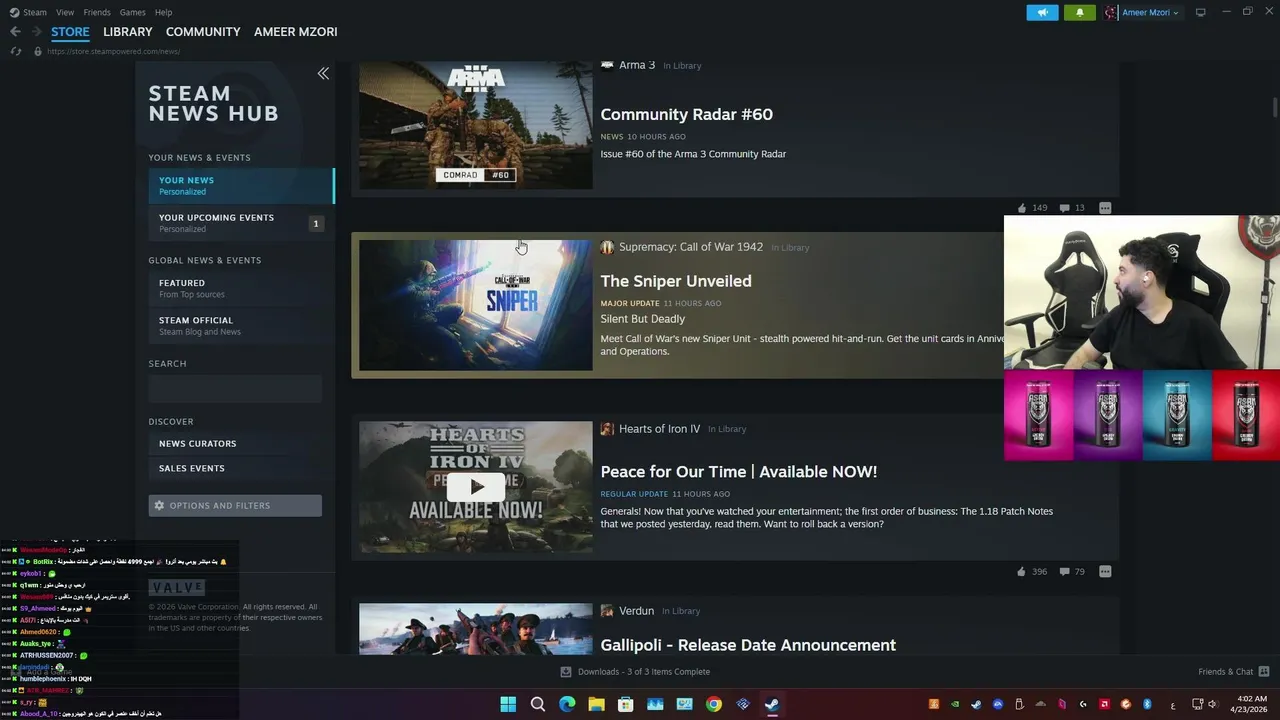Select Your News personalized feed
Viewport: 1280px width, 720px height.
click(241, 185)
